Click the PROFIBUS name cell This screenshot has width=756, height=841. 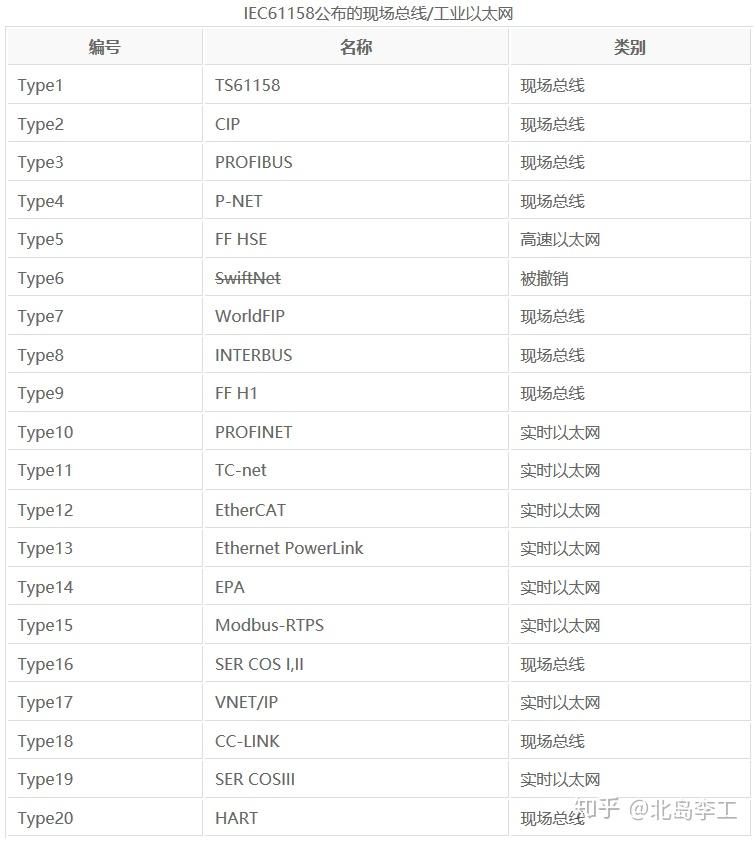click(253, 162)
